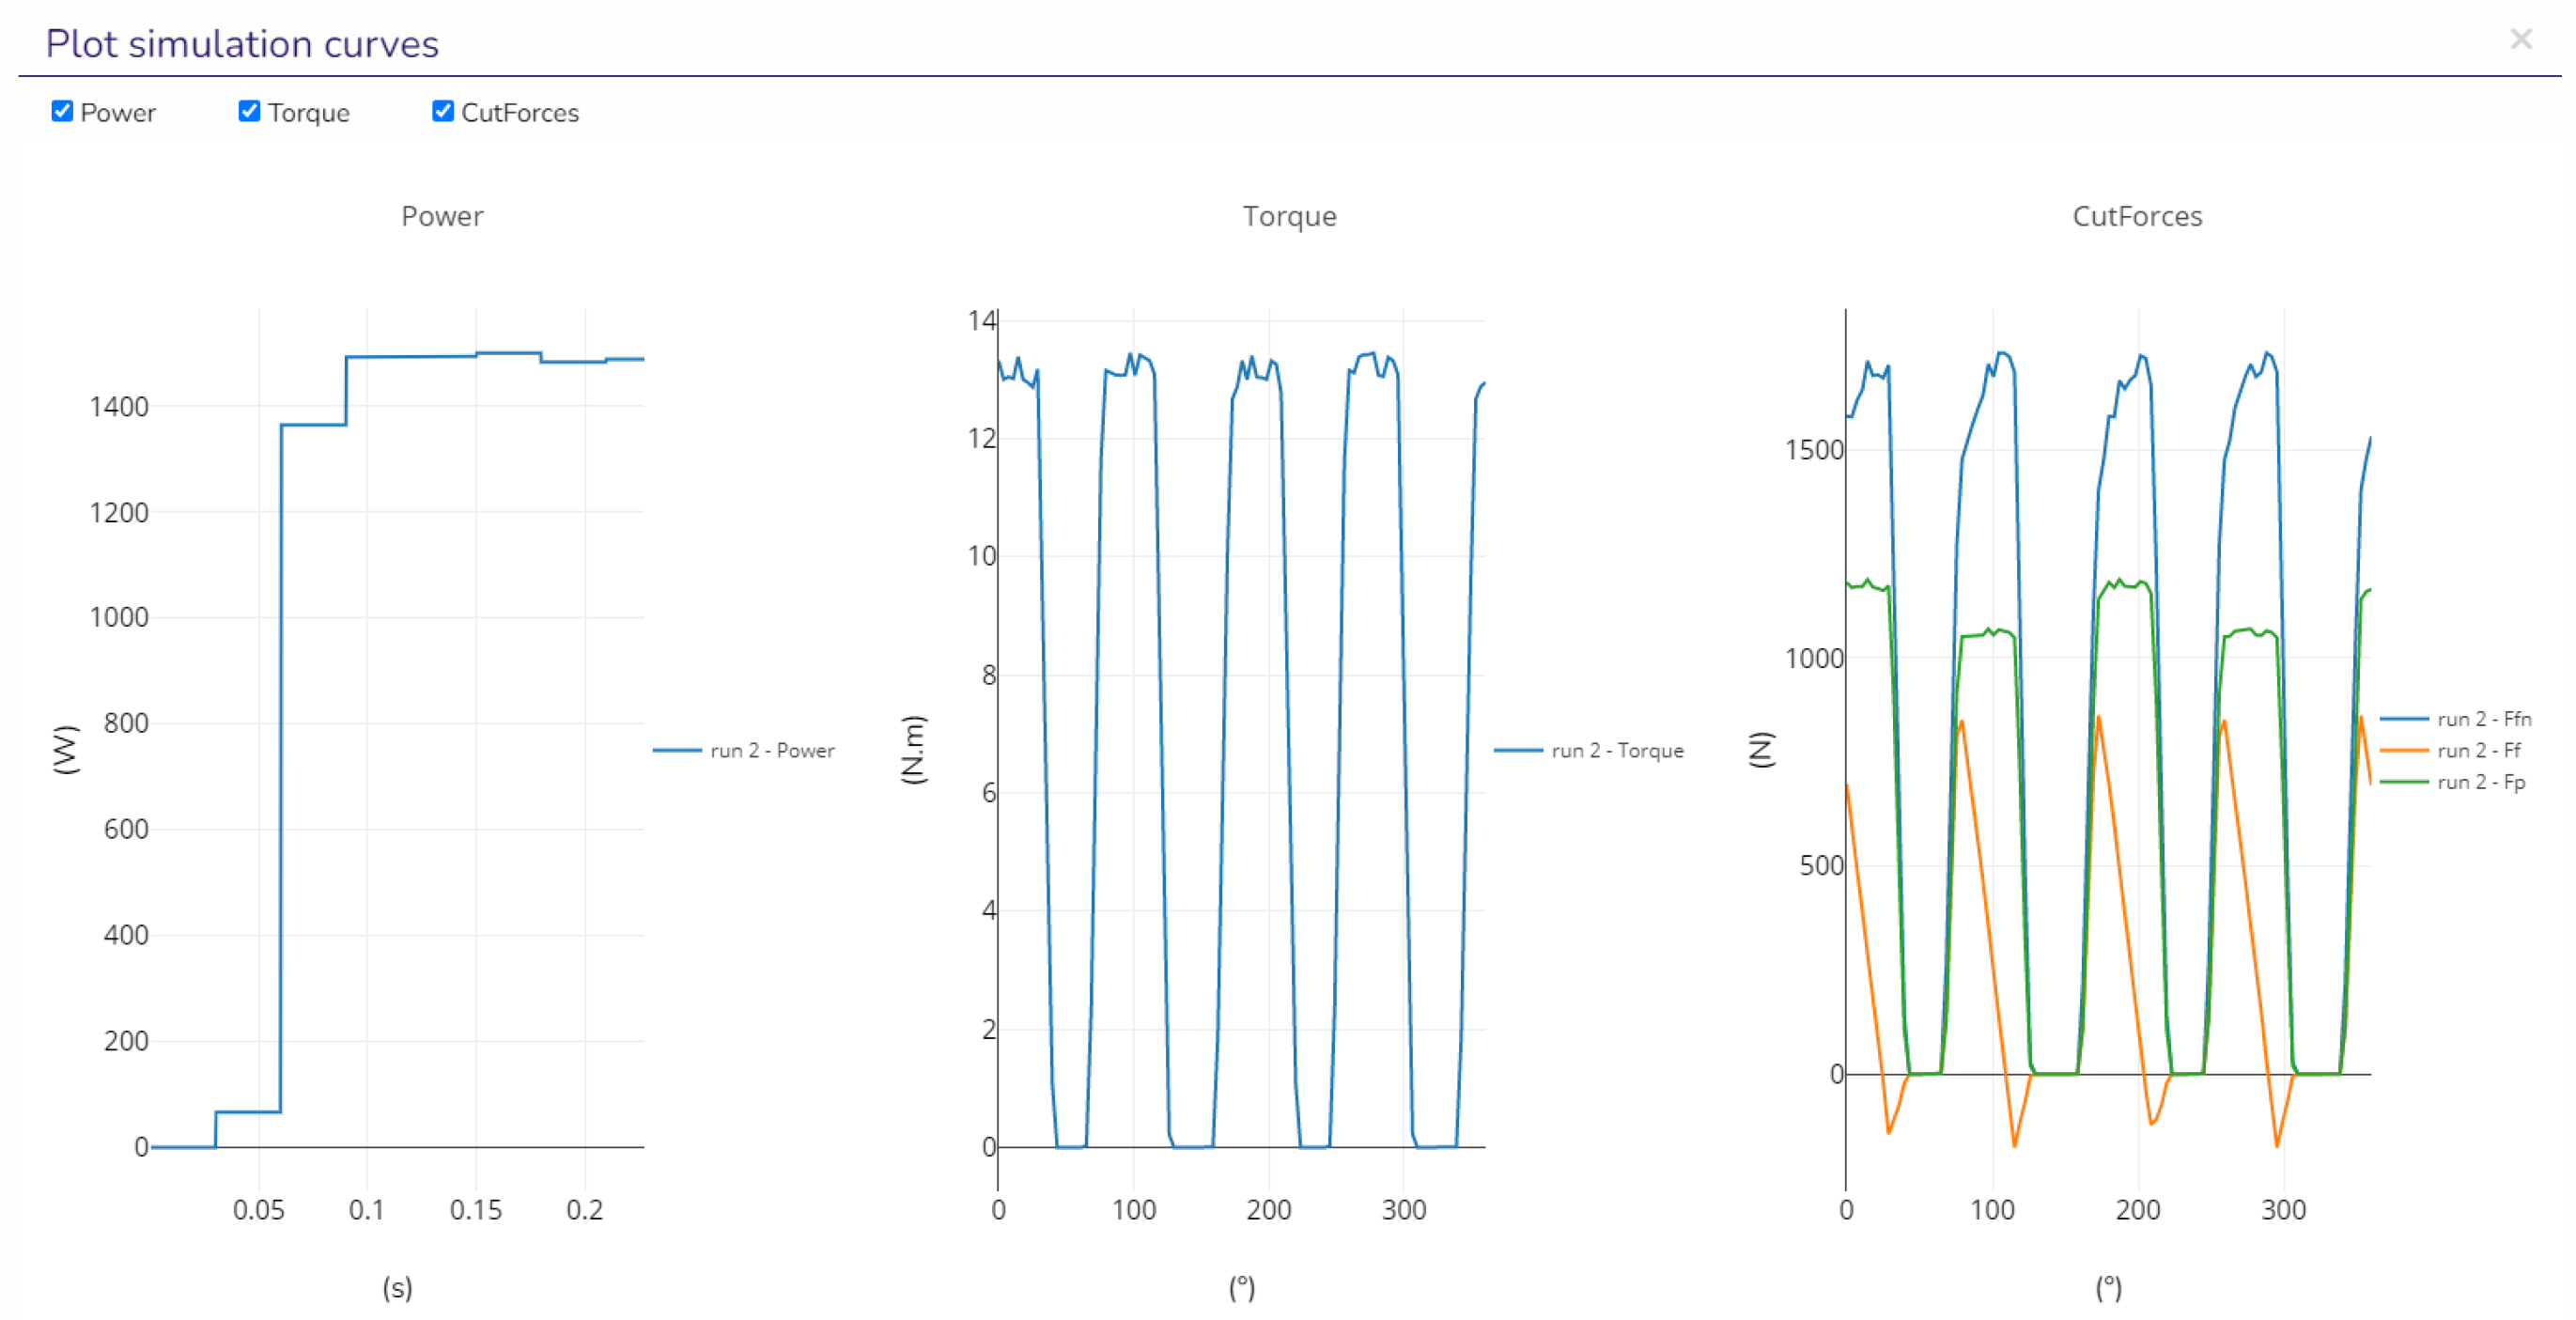Viewport: 2576px width, 1320px height.
Task: Hide run 2 - Ffn trace via legend
Action: [x=2483, y=719]
